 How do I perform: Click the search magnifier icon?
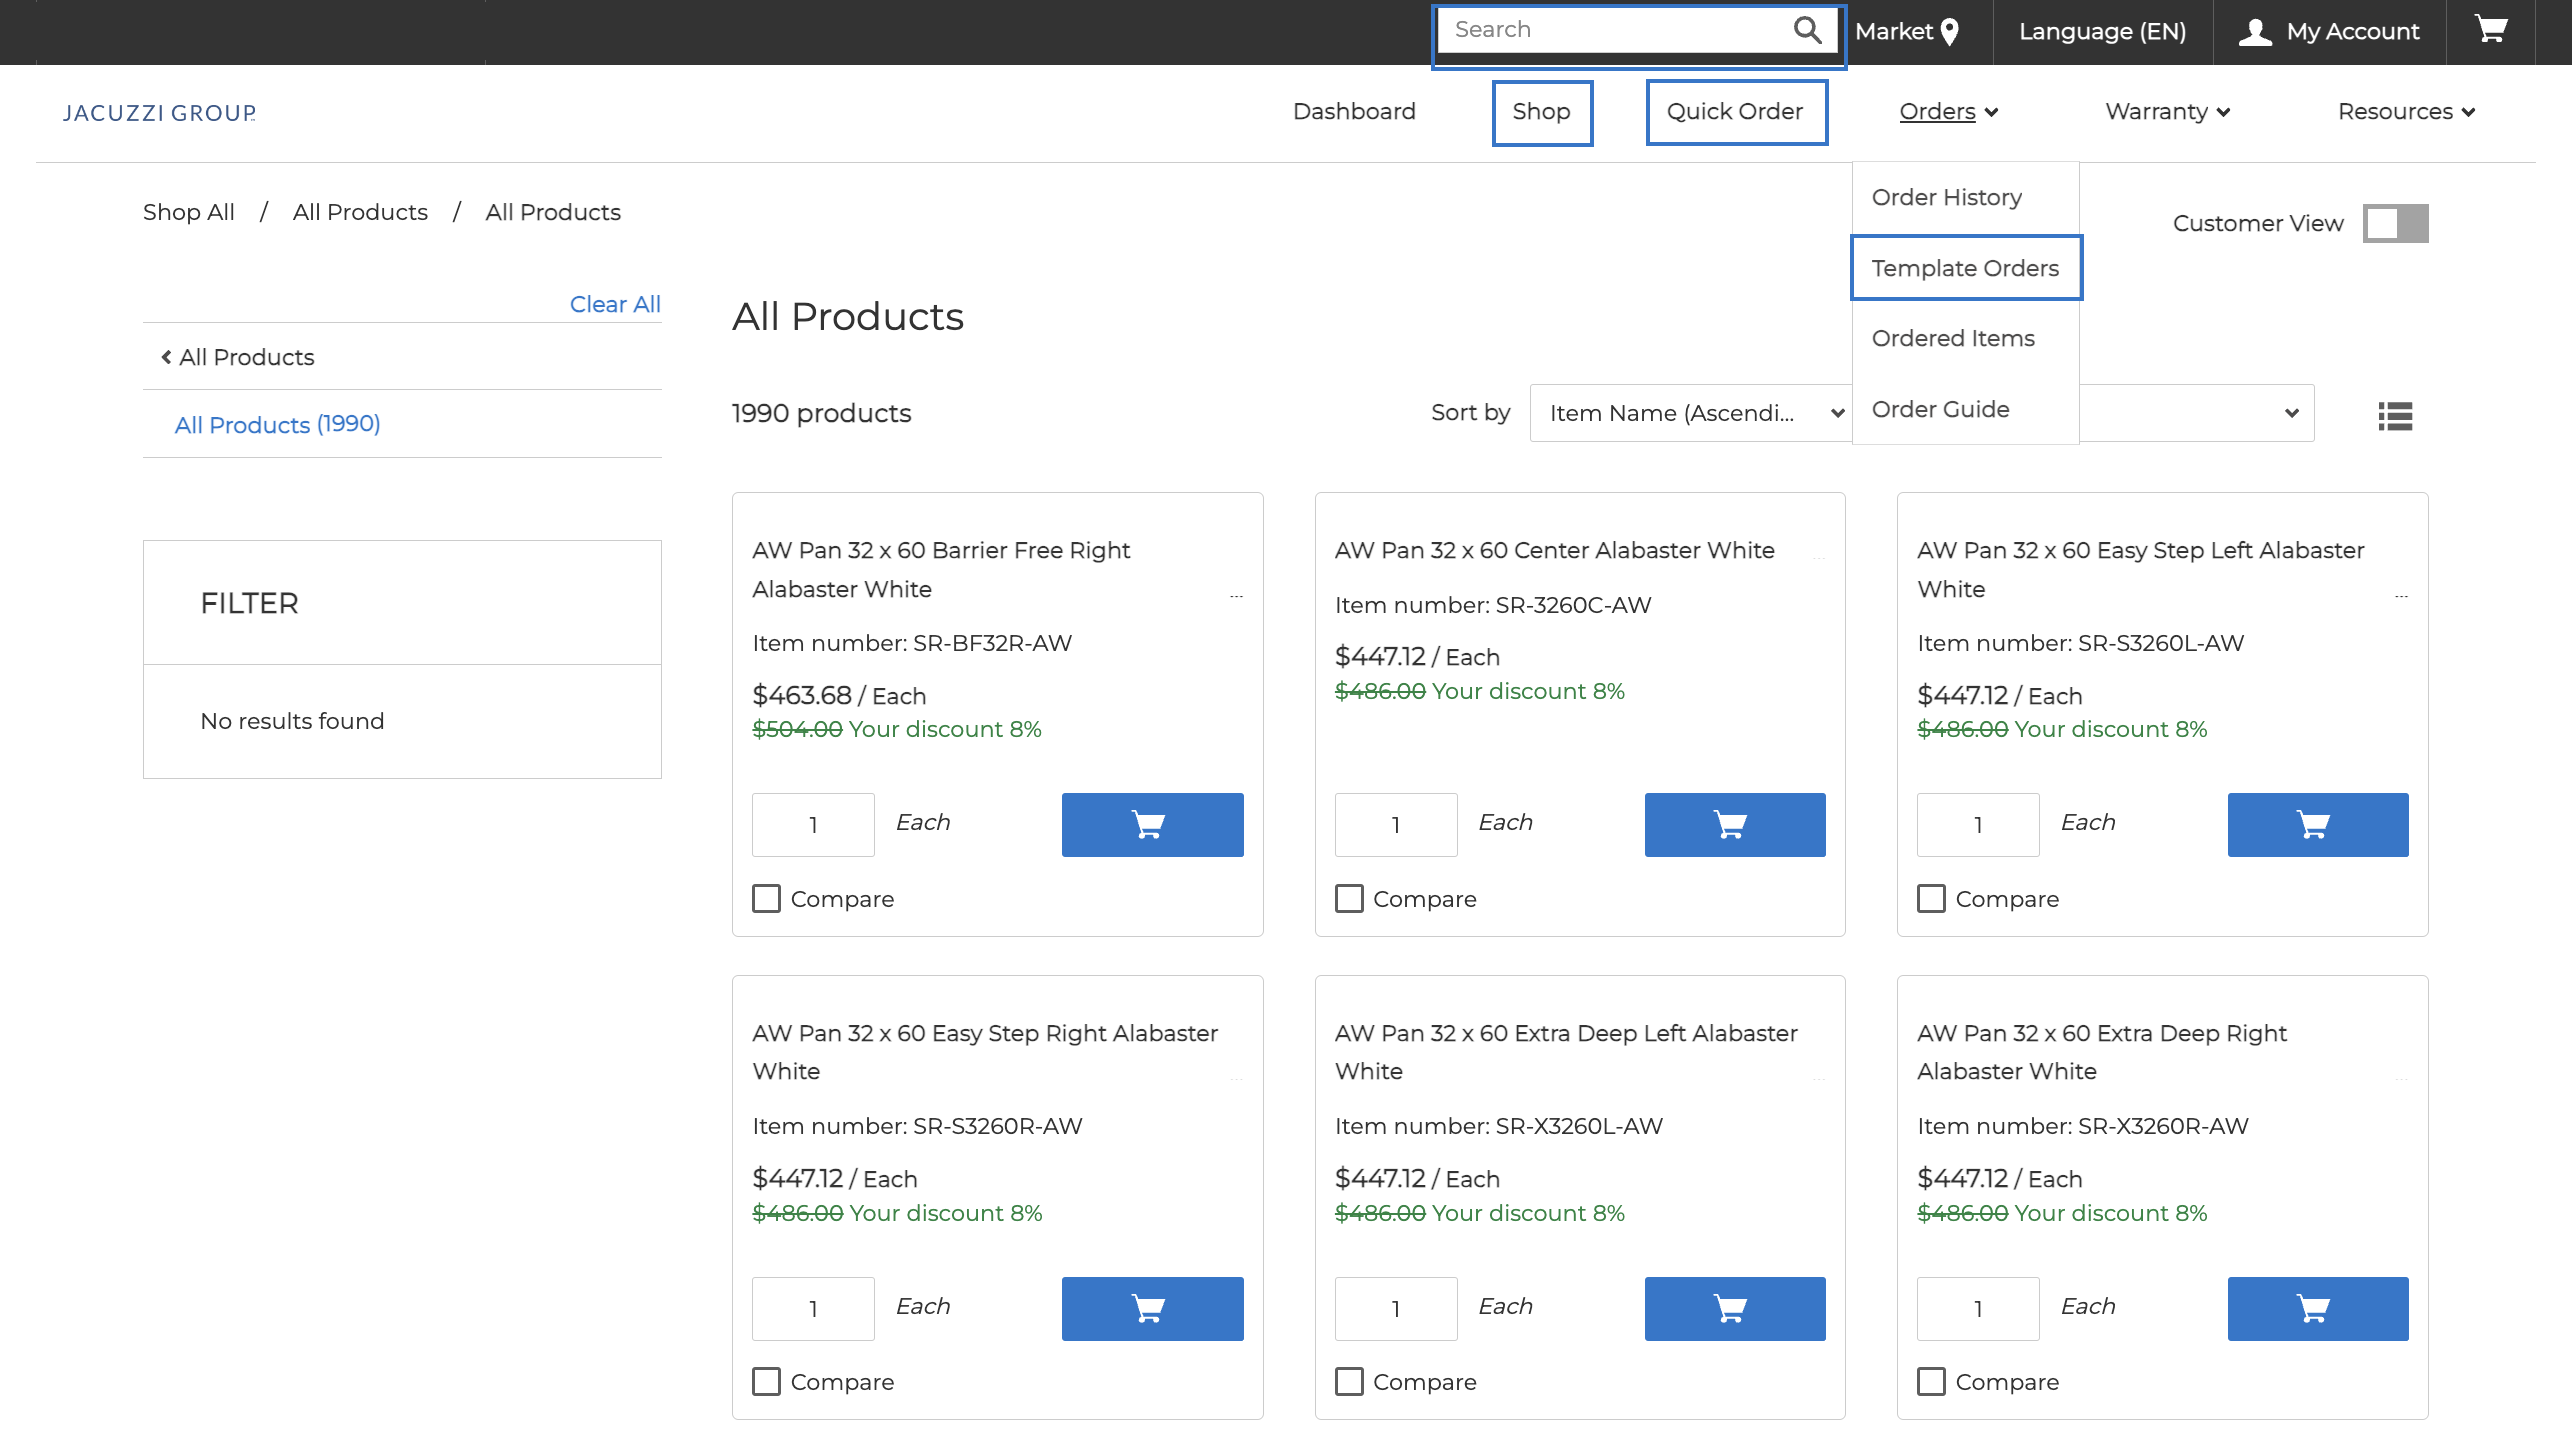[1806, 30]
